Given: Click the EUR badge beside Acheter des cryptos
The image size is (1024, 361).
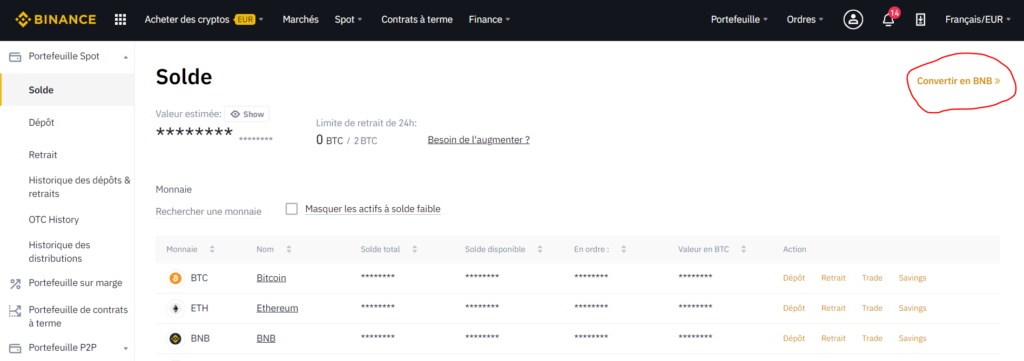Looking at the screenshot, I should 246,20.
